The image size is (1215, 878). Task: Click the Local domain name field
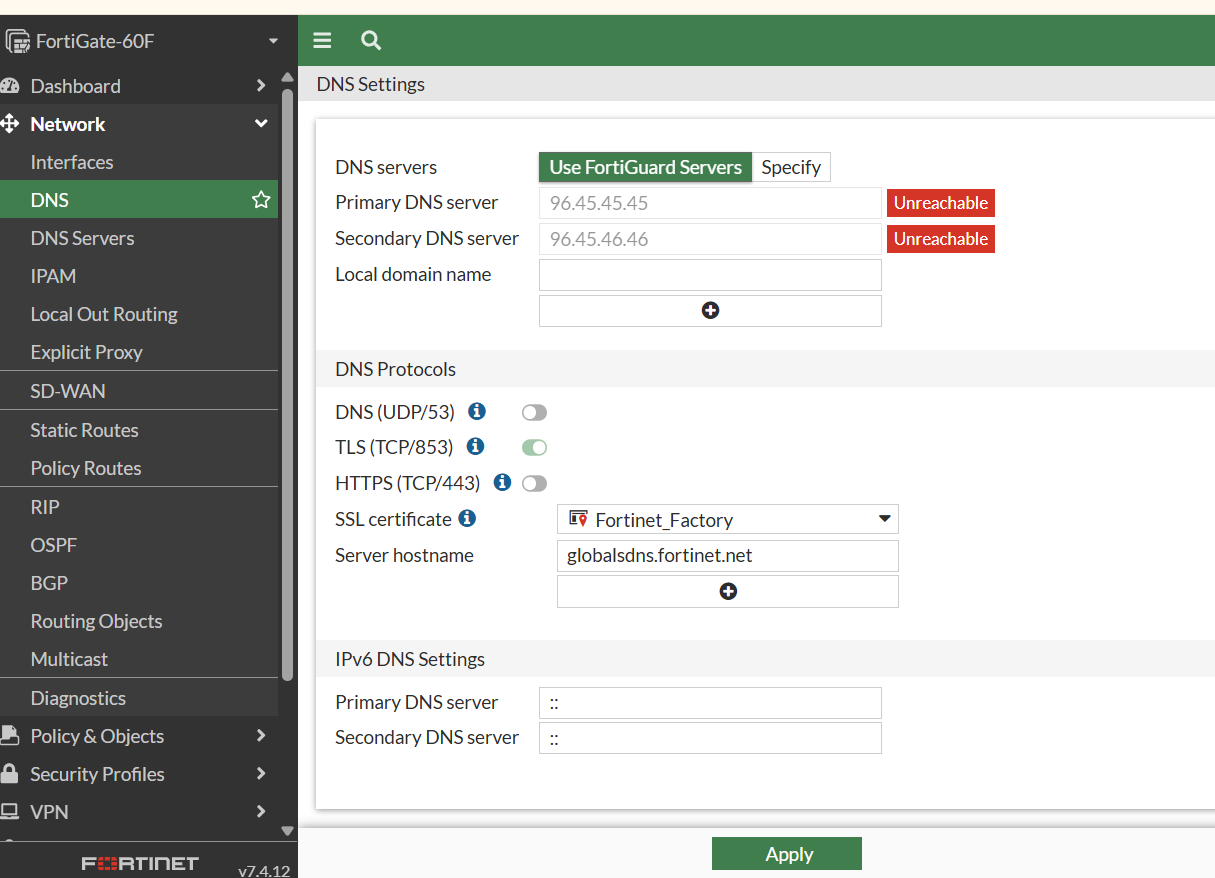710,275
